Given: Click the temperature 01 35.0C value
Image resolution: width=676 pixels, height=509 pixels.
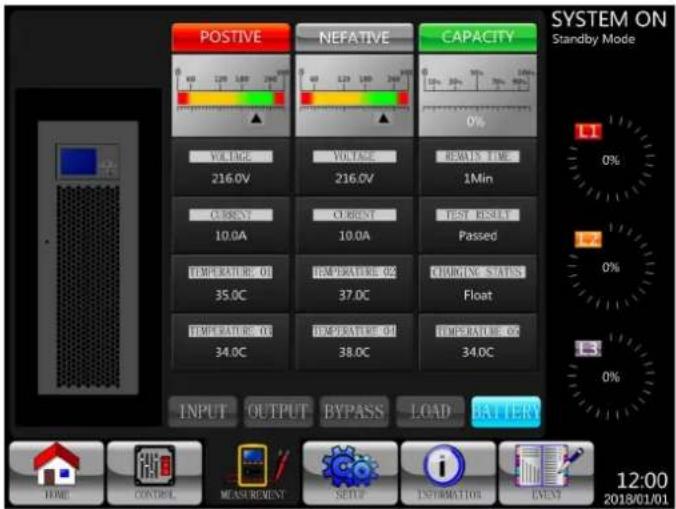Looking at the screenshot, I should (x=231, y=295).
